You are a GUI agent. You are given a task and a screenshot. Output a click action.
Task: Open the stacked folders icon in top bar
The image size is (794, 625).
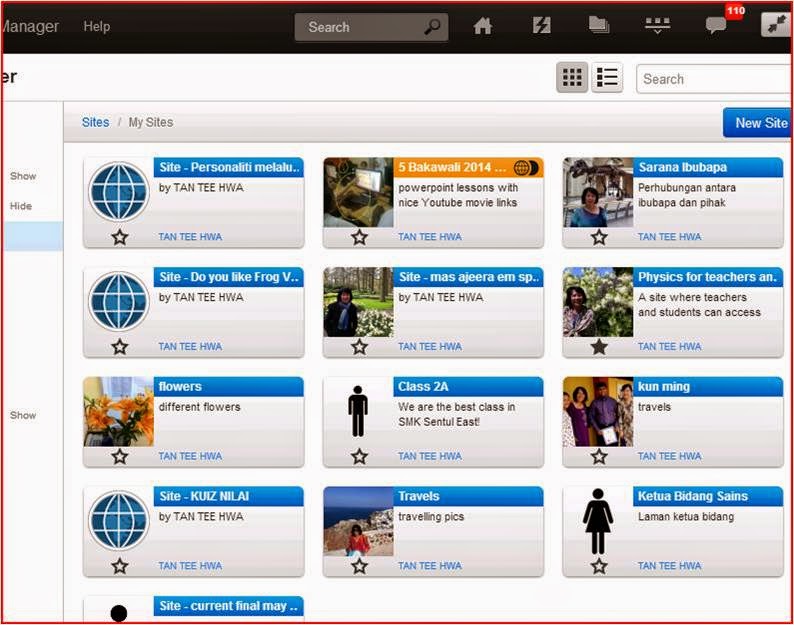(599, 25)
